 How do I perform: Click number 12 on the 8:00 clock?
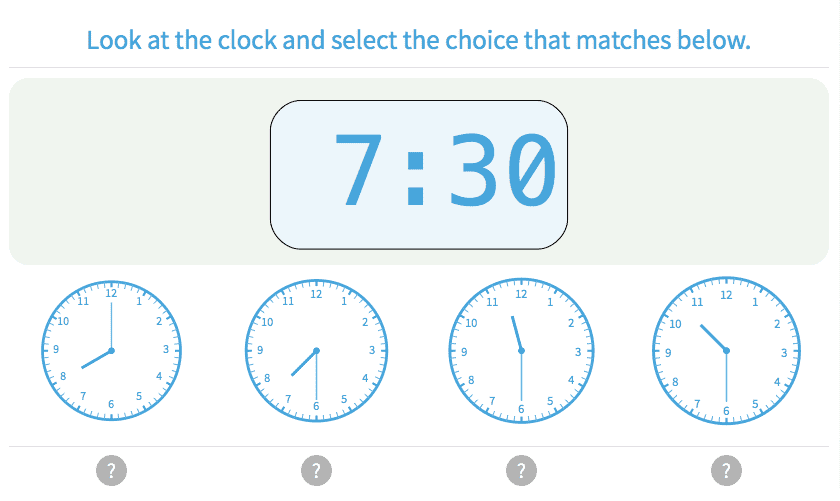point(111,294)
